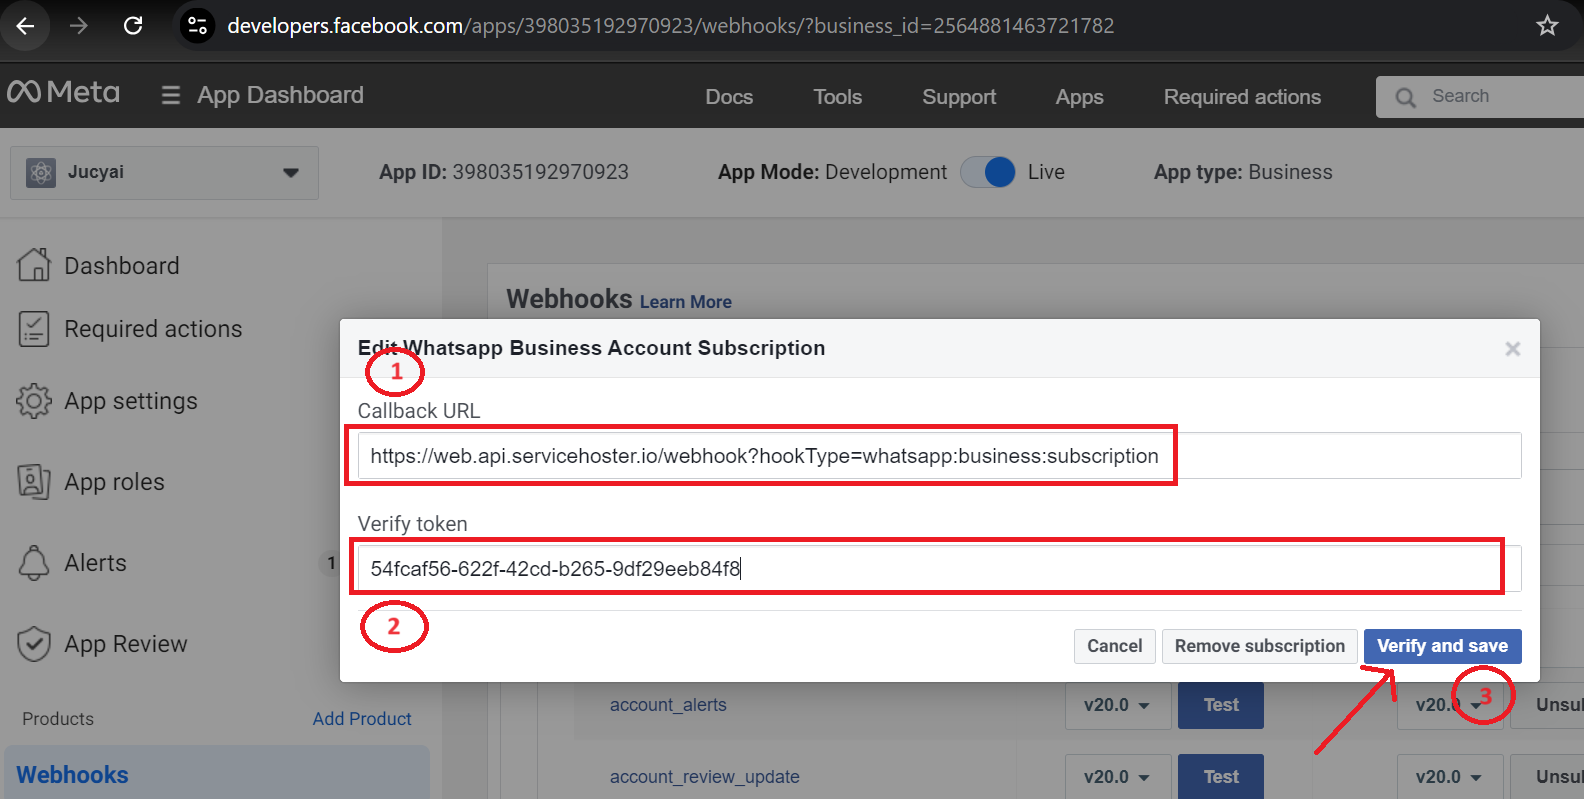Screen dimensions: 1584x799
Task: Click the alerts count badge showing 1
Action: (330, 563)
